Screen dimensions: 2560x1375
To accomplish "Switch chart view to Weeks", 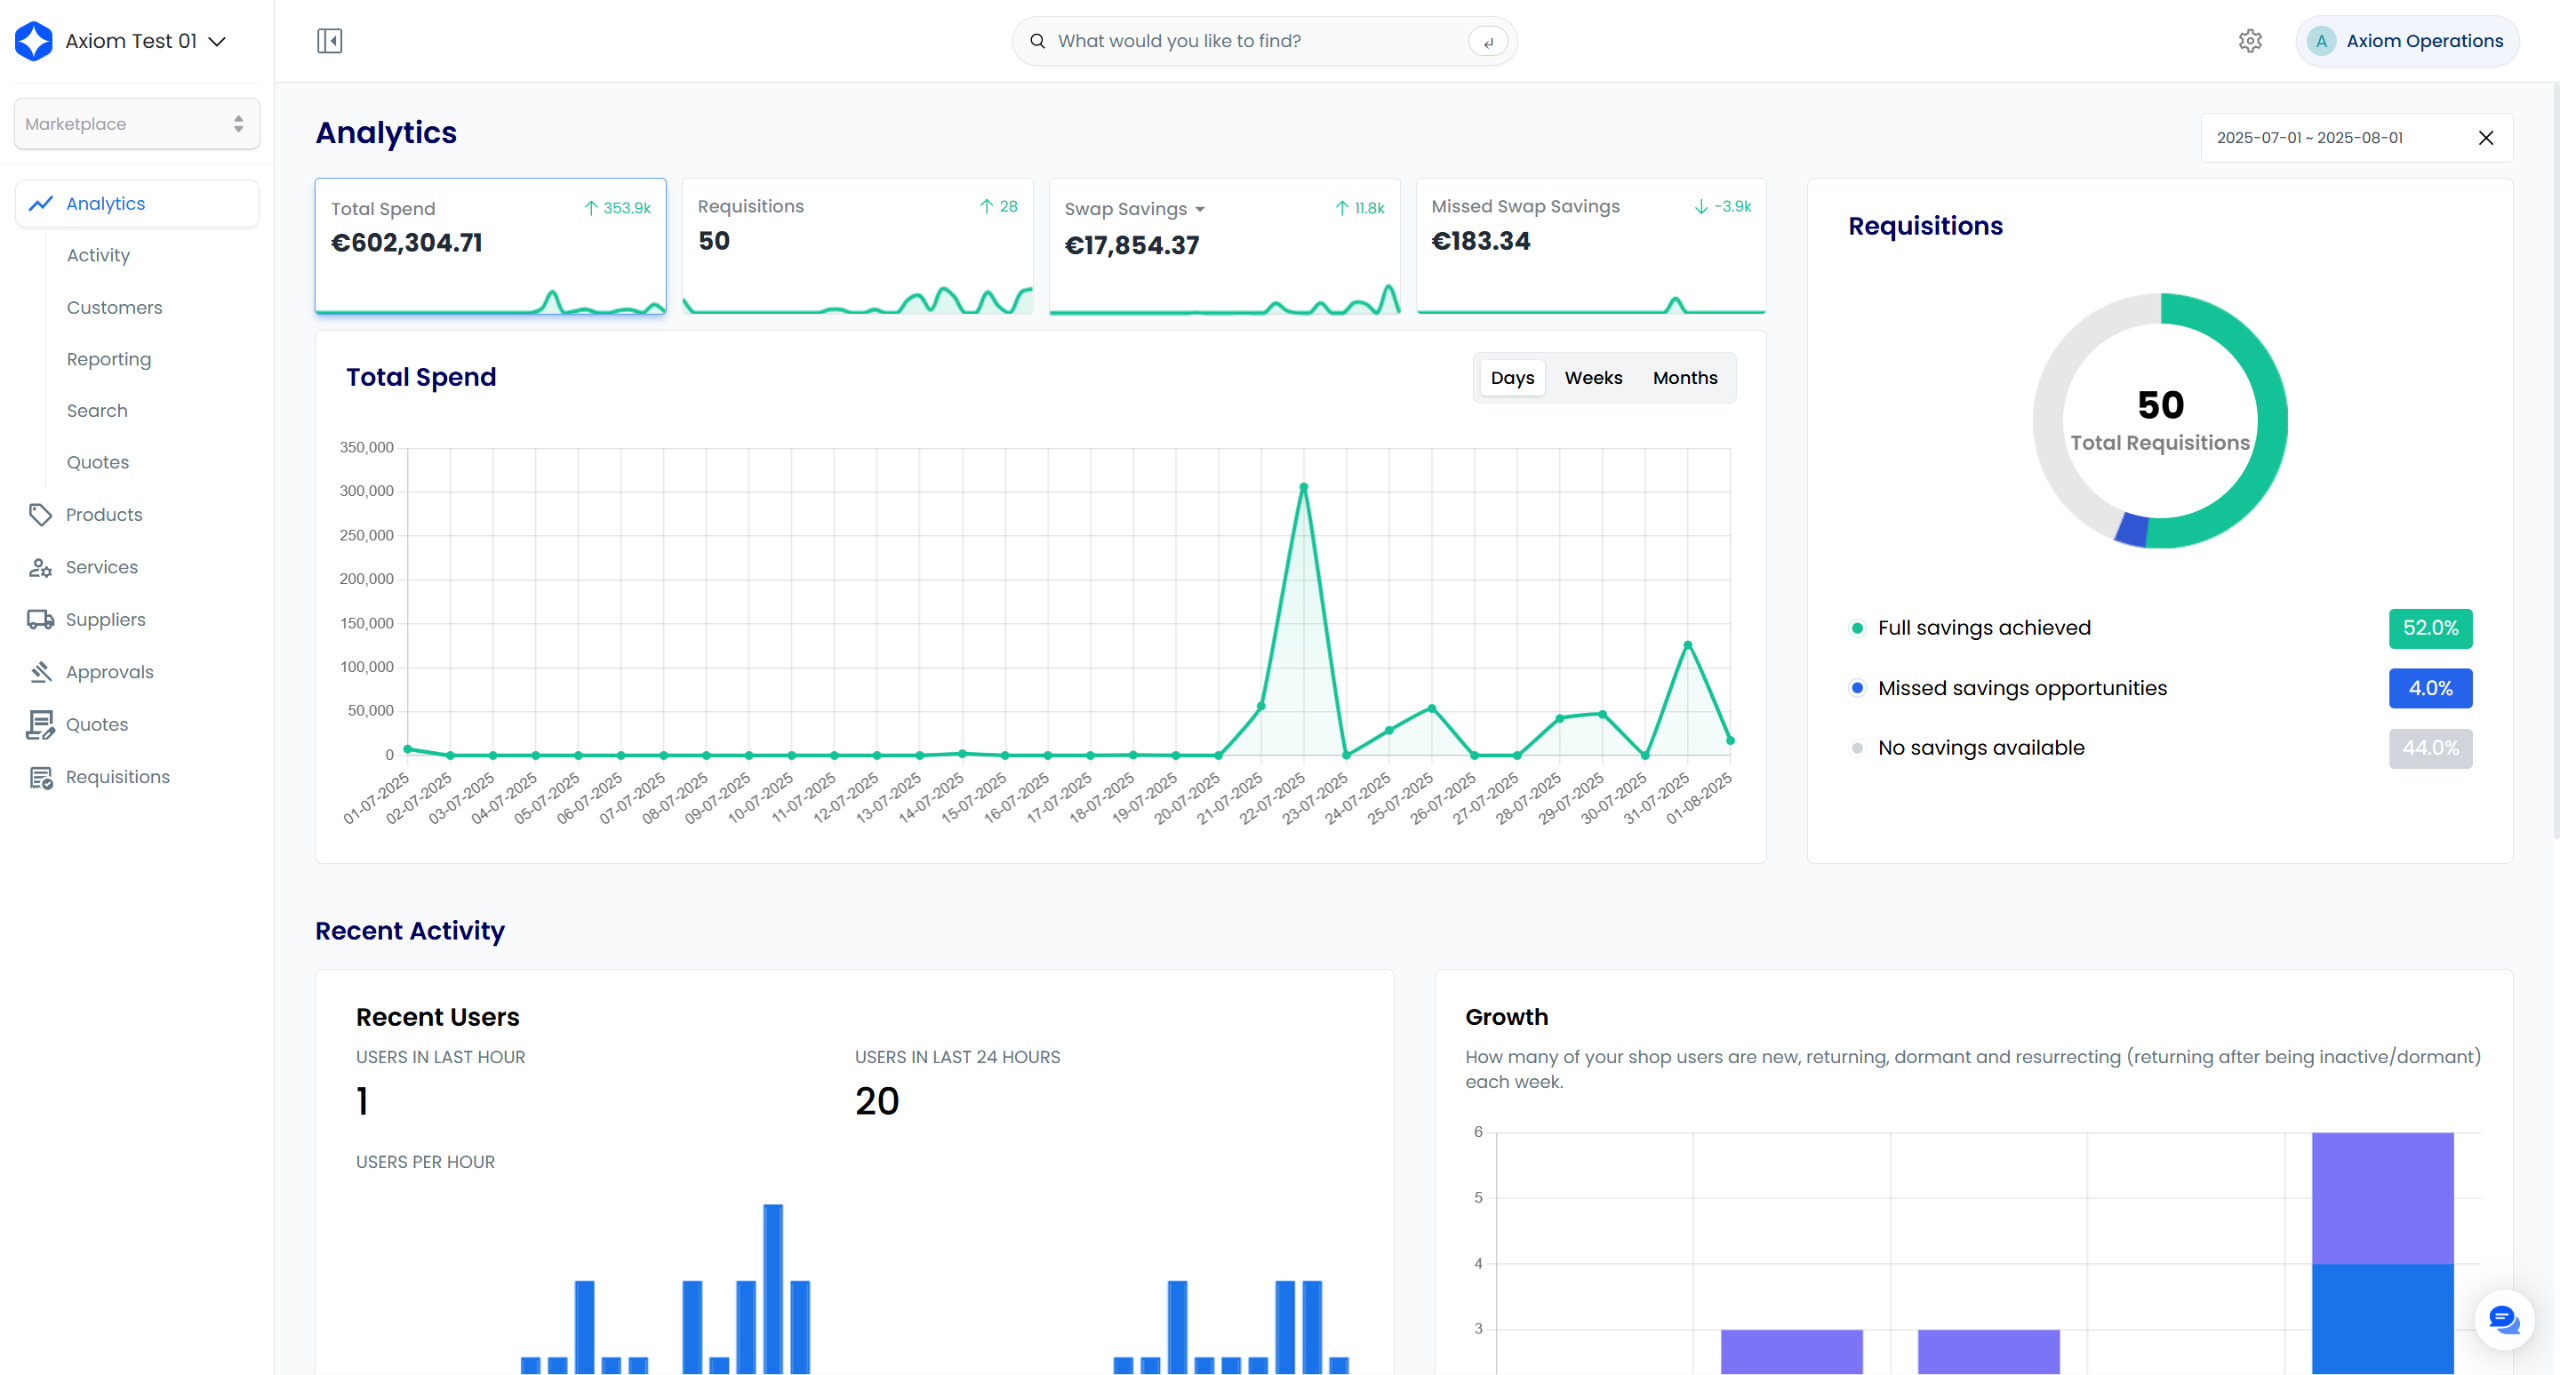I will [1593, 378].
